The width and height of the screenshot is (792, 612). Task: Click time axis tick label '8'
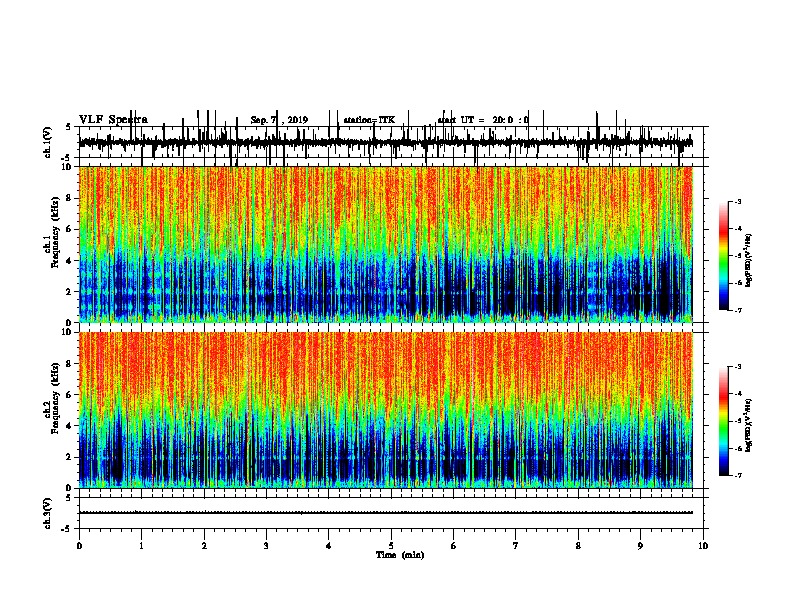[578, 546]
